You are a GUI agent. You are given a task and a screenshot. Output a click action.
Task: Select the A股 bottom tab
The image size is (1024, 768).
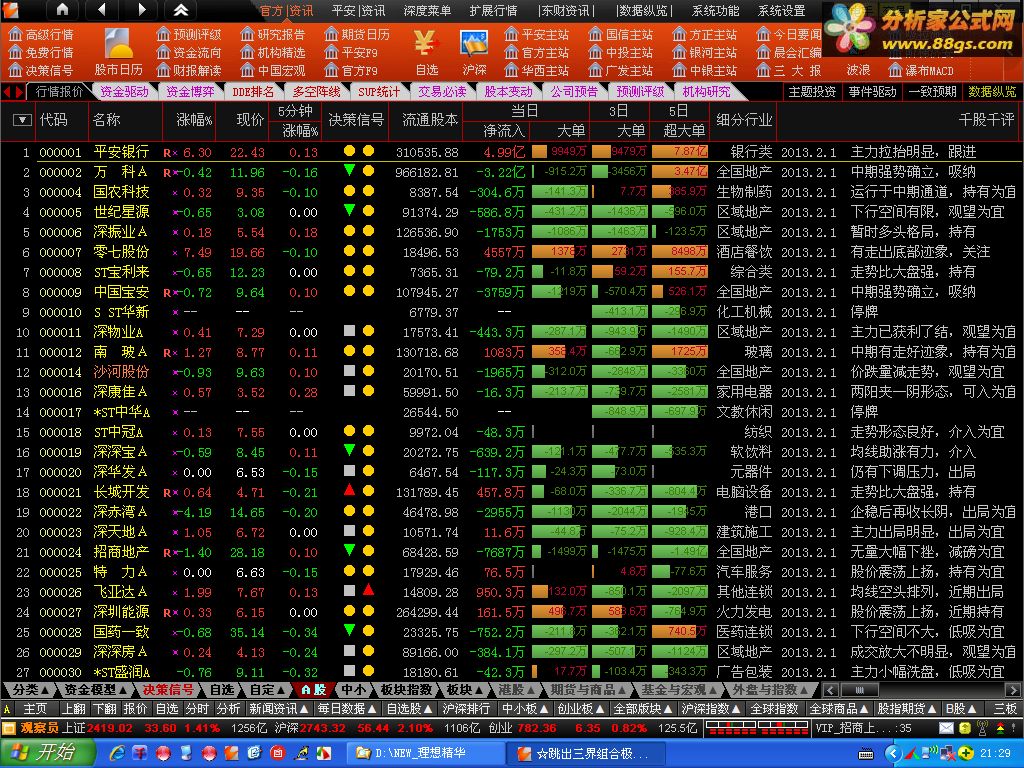313,689
